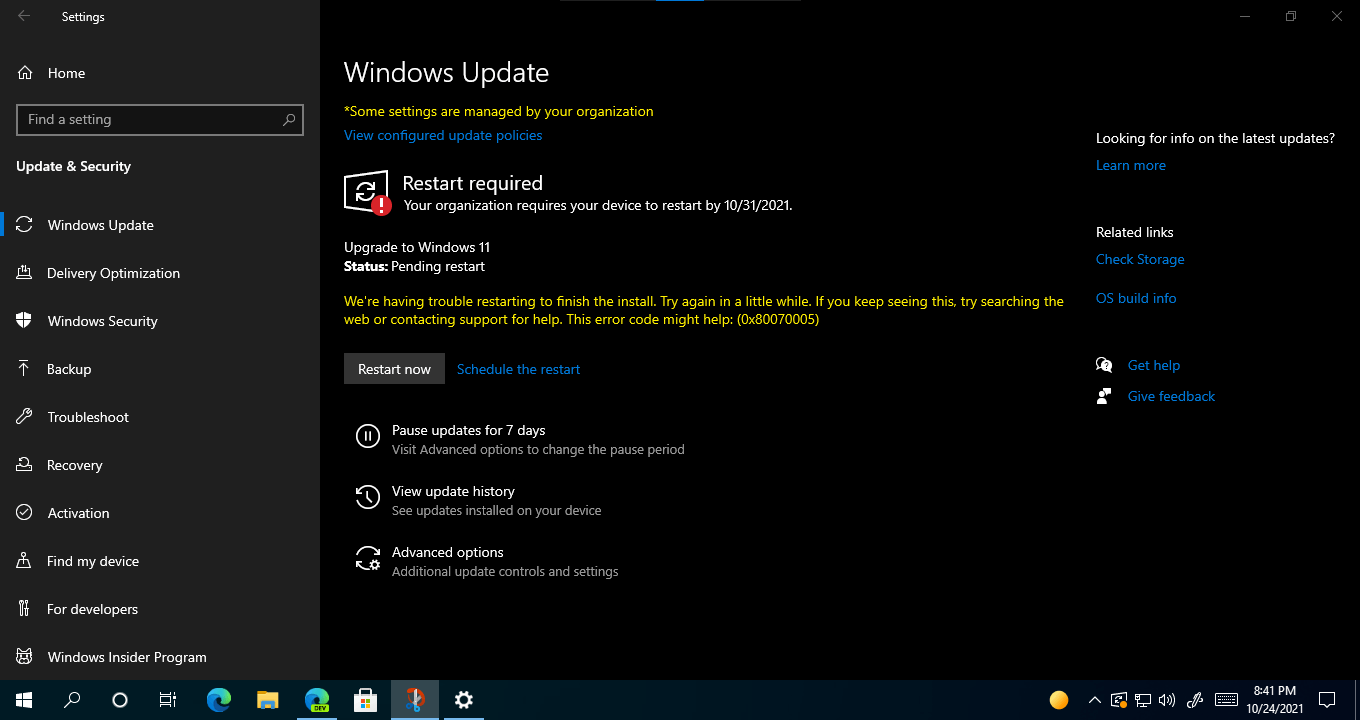Click the 'Pause updates for 7 days' text
The width and height of the screenshot is (1360, 720).
tap(469, 430)
